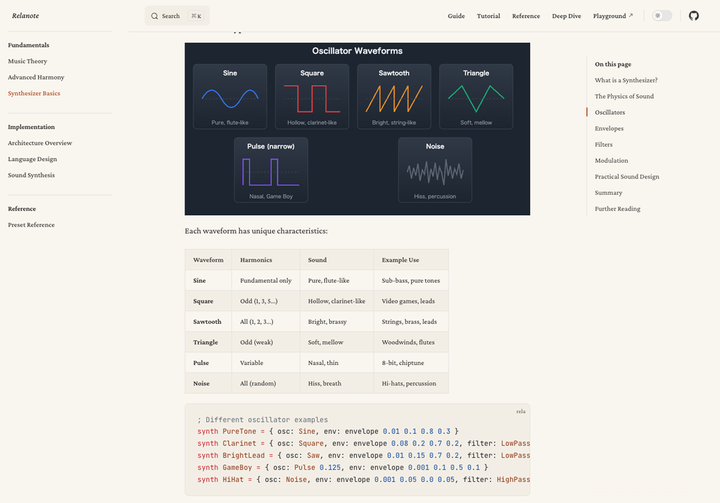Open Music Theory in the sidebar
Screen dimensions: 720x503
pyautogui.click(x=28, y=61)
